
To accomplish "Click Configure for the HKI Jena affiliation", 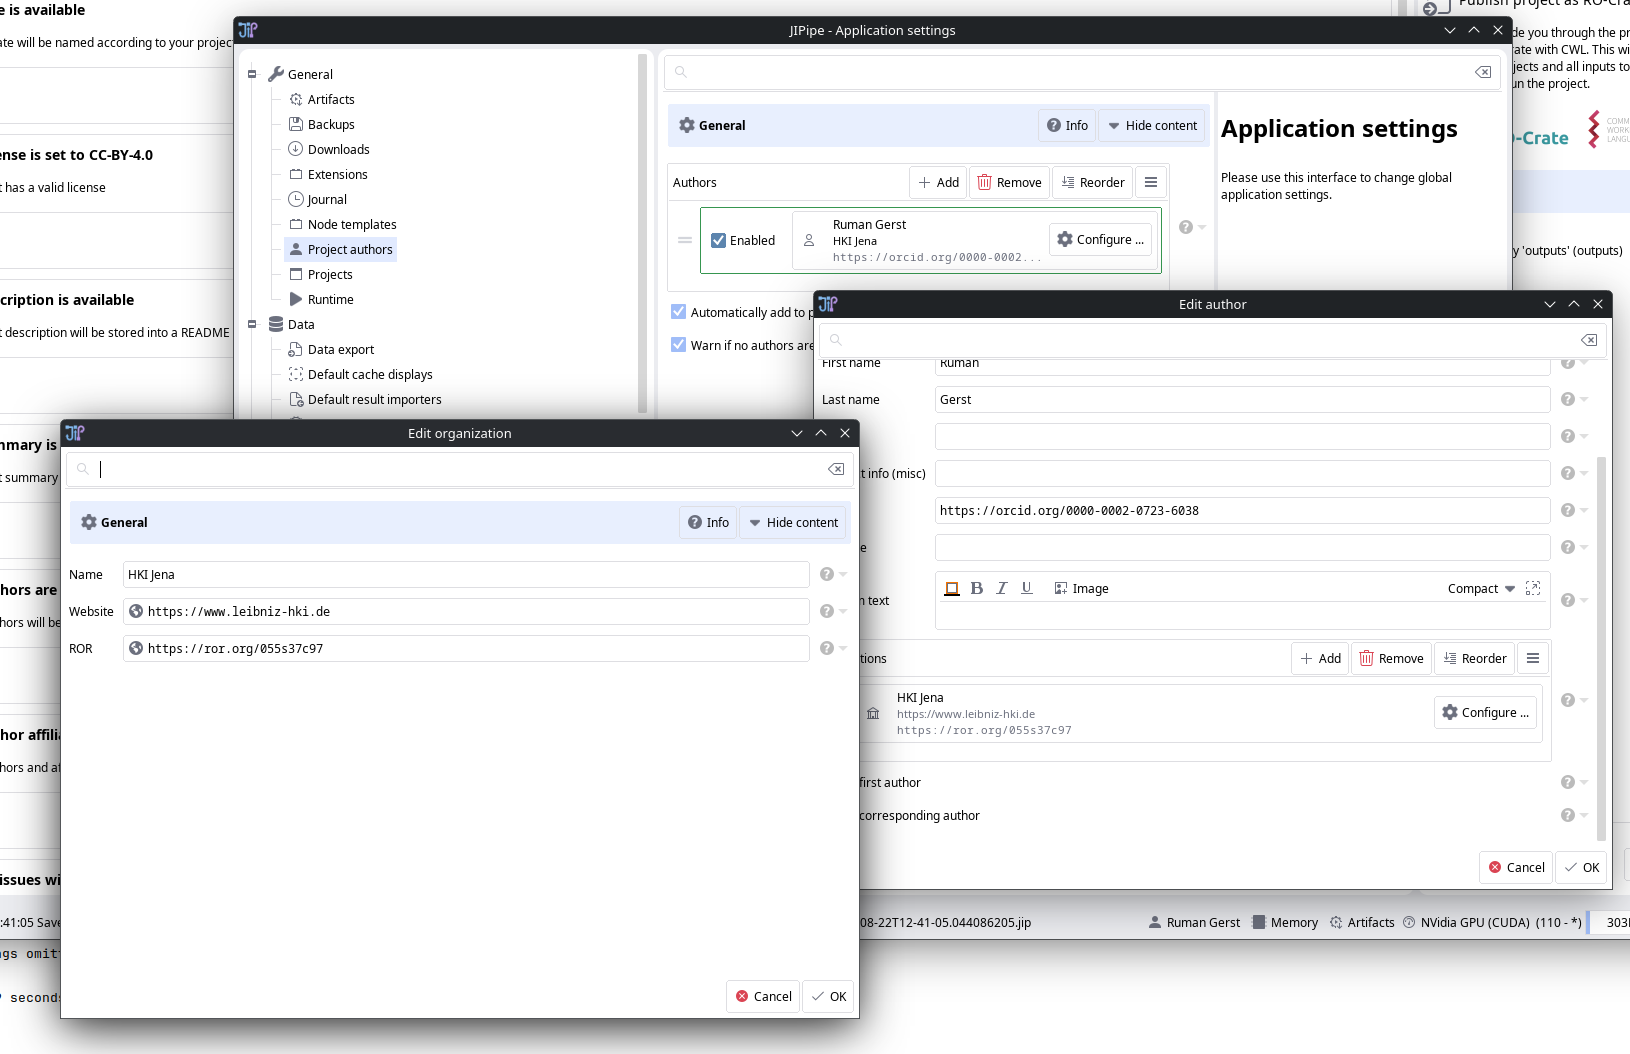I will pyautogui.click(x=1485, y=712).
